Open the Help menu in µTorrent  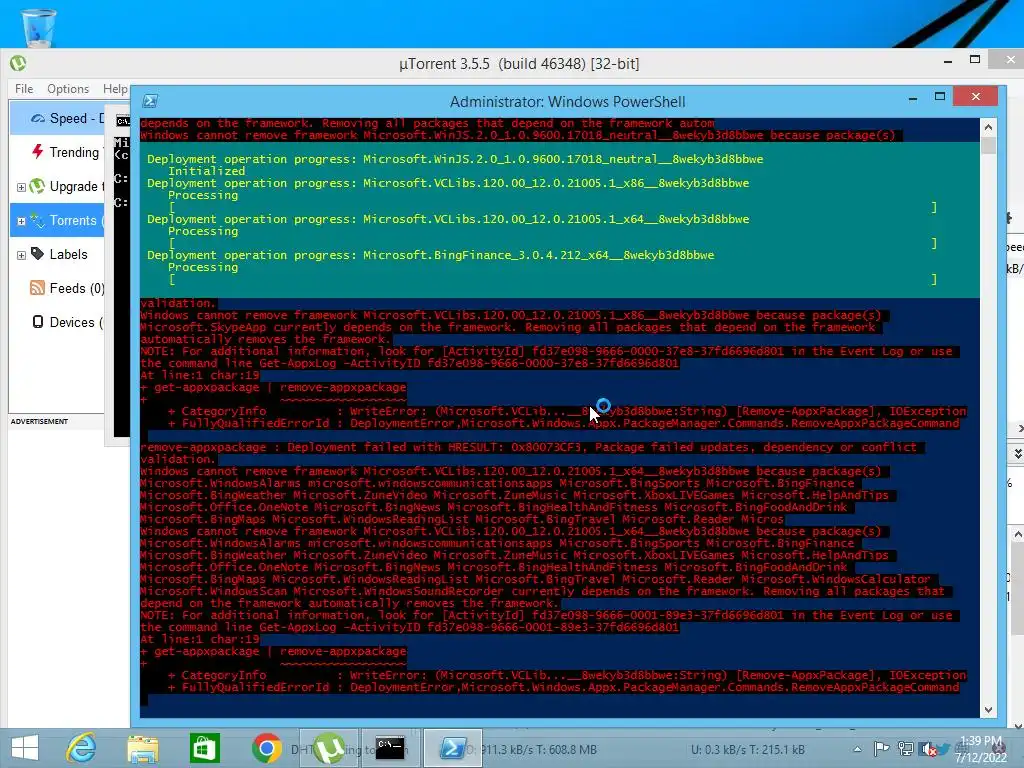(115, 89)
